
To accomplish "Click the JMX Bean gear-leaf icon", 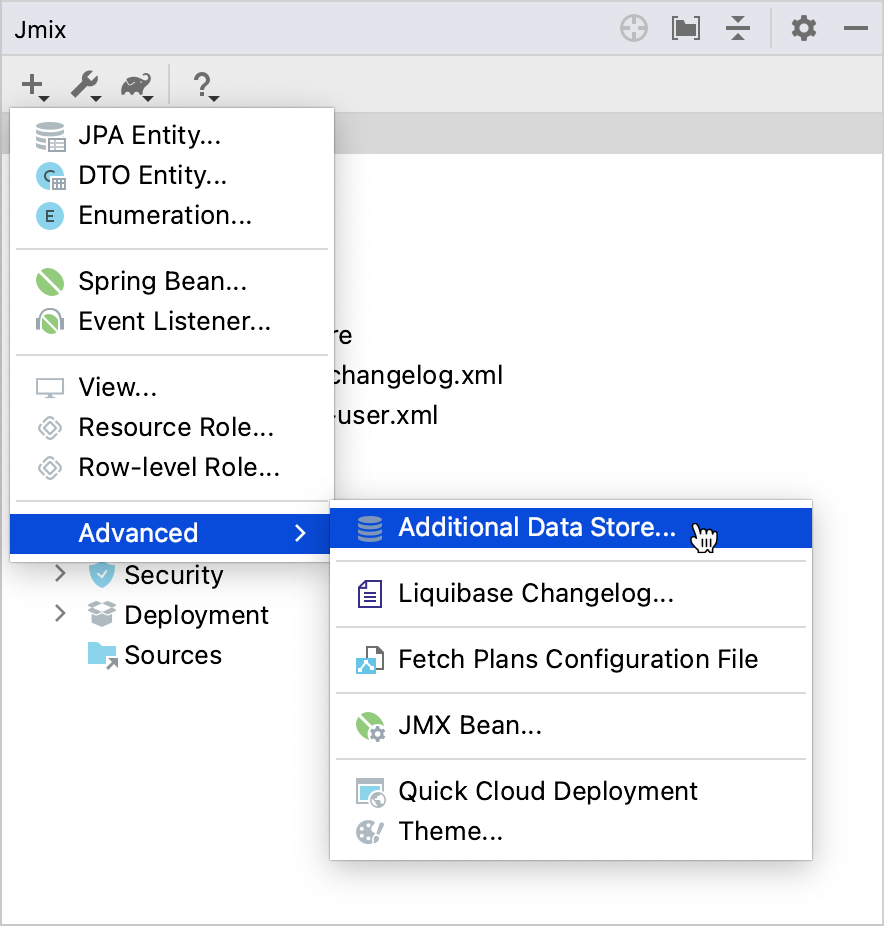I will [x=370, y=726].
